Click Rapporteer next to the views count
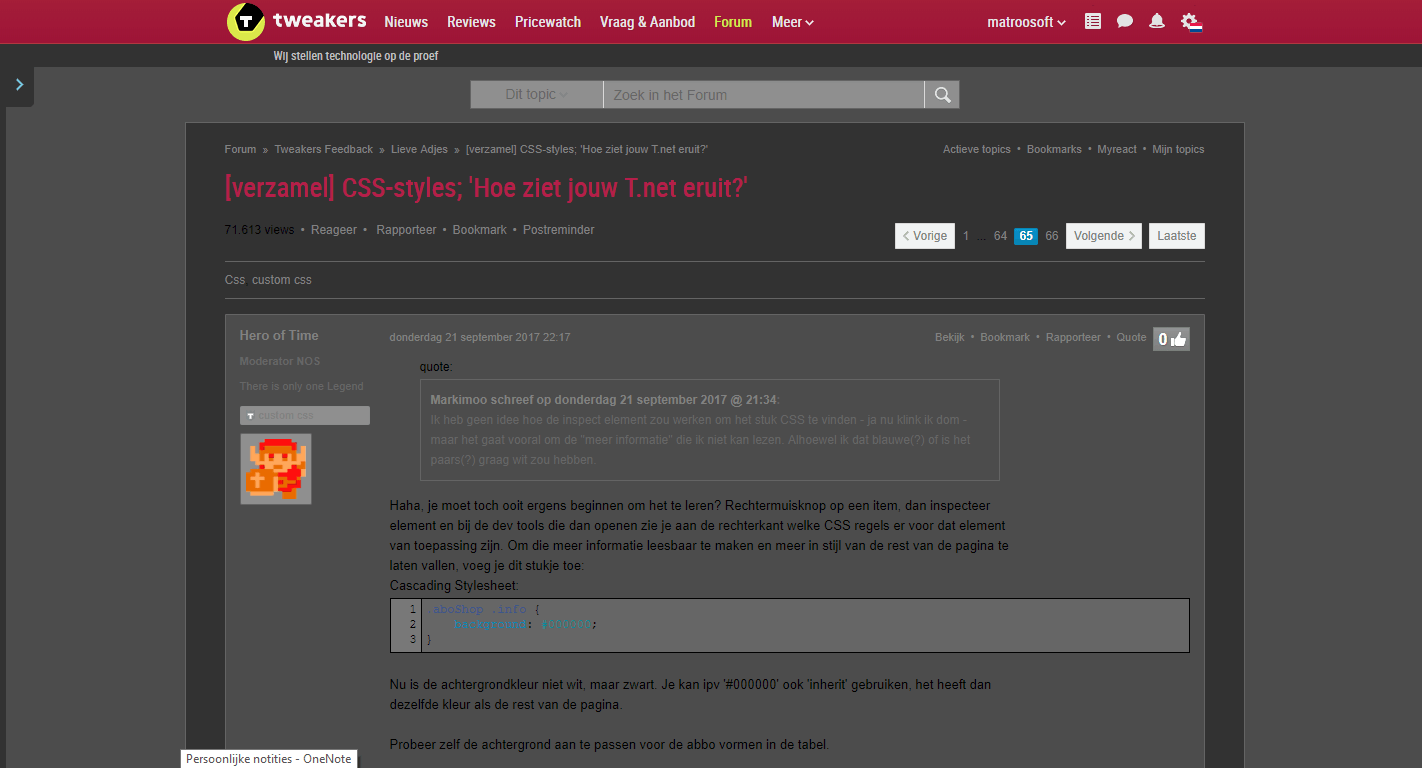 point(406,230)
